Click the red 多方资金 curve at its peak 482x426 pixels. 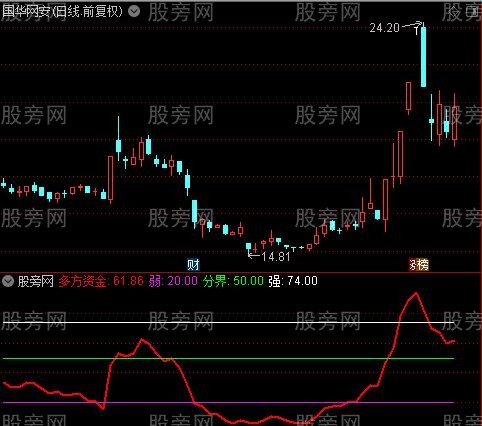(x=416, y=293)
